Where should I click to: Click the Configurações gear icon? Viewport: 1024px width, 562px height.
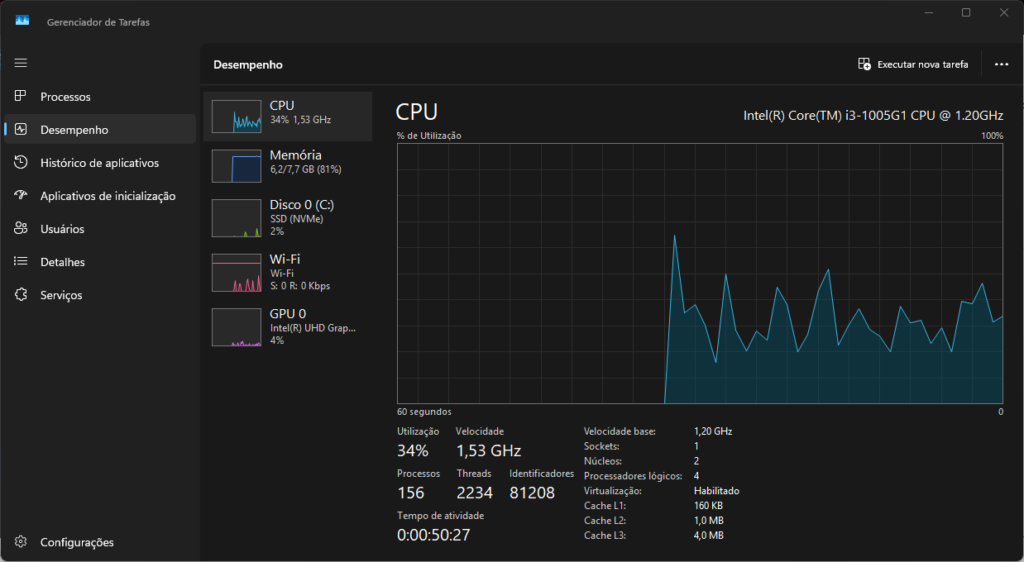(x=21, y=542)
